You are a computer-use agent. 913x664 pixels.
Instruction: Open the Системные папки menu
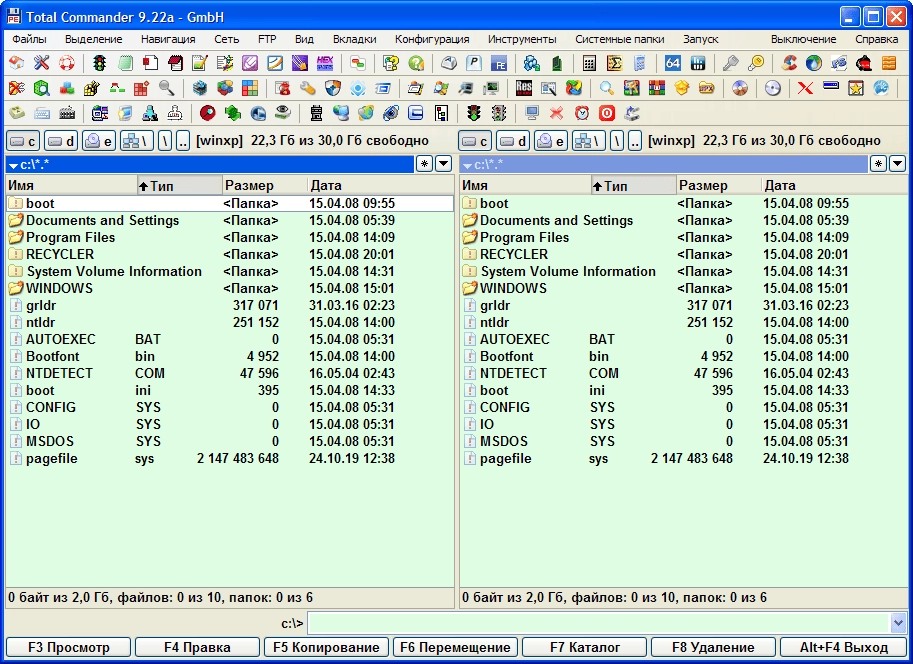(x=620, y=39)
